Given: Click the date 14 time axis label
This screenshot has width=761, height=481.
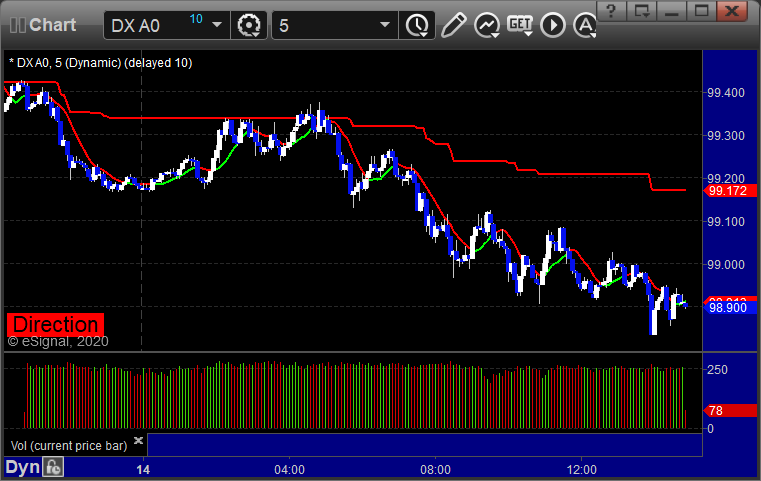Looking at the screenshot, I should tap(143, 470).
